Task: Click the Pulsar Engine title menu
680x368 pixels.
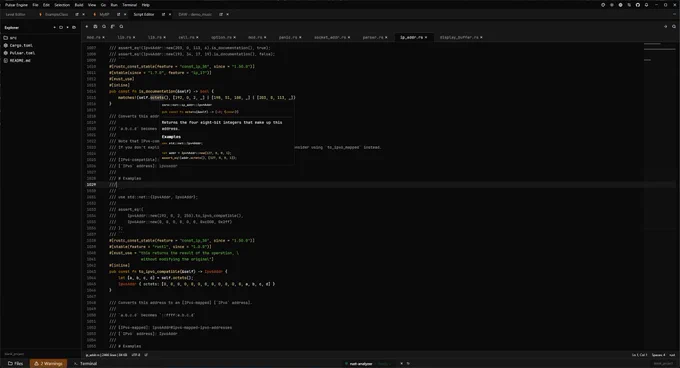Action: click(x=16, y=5)
